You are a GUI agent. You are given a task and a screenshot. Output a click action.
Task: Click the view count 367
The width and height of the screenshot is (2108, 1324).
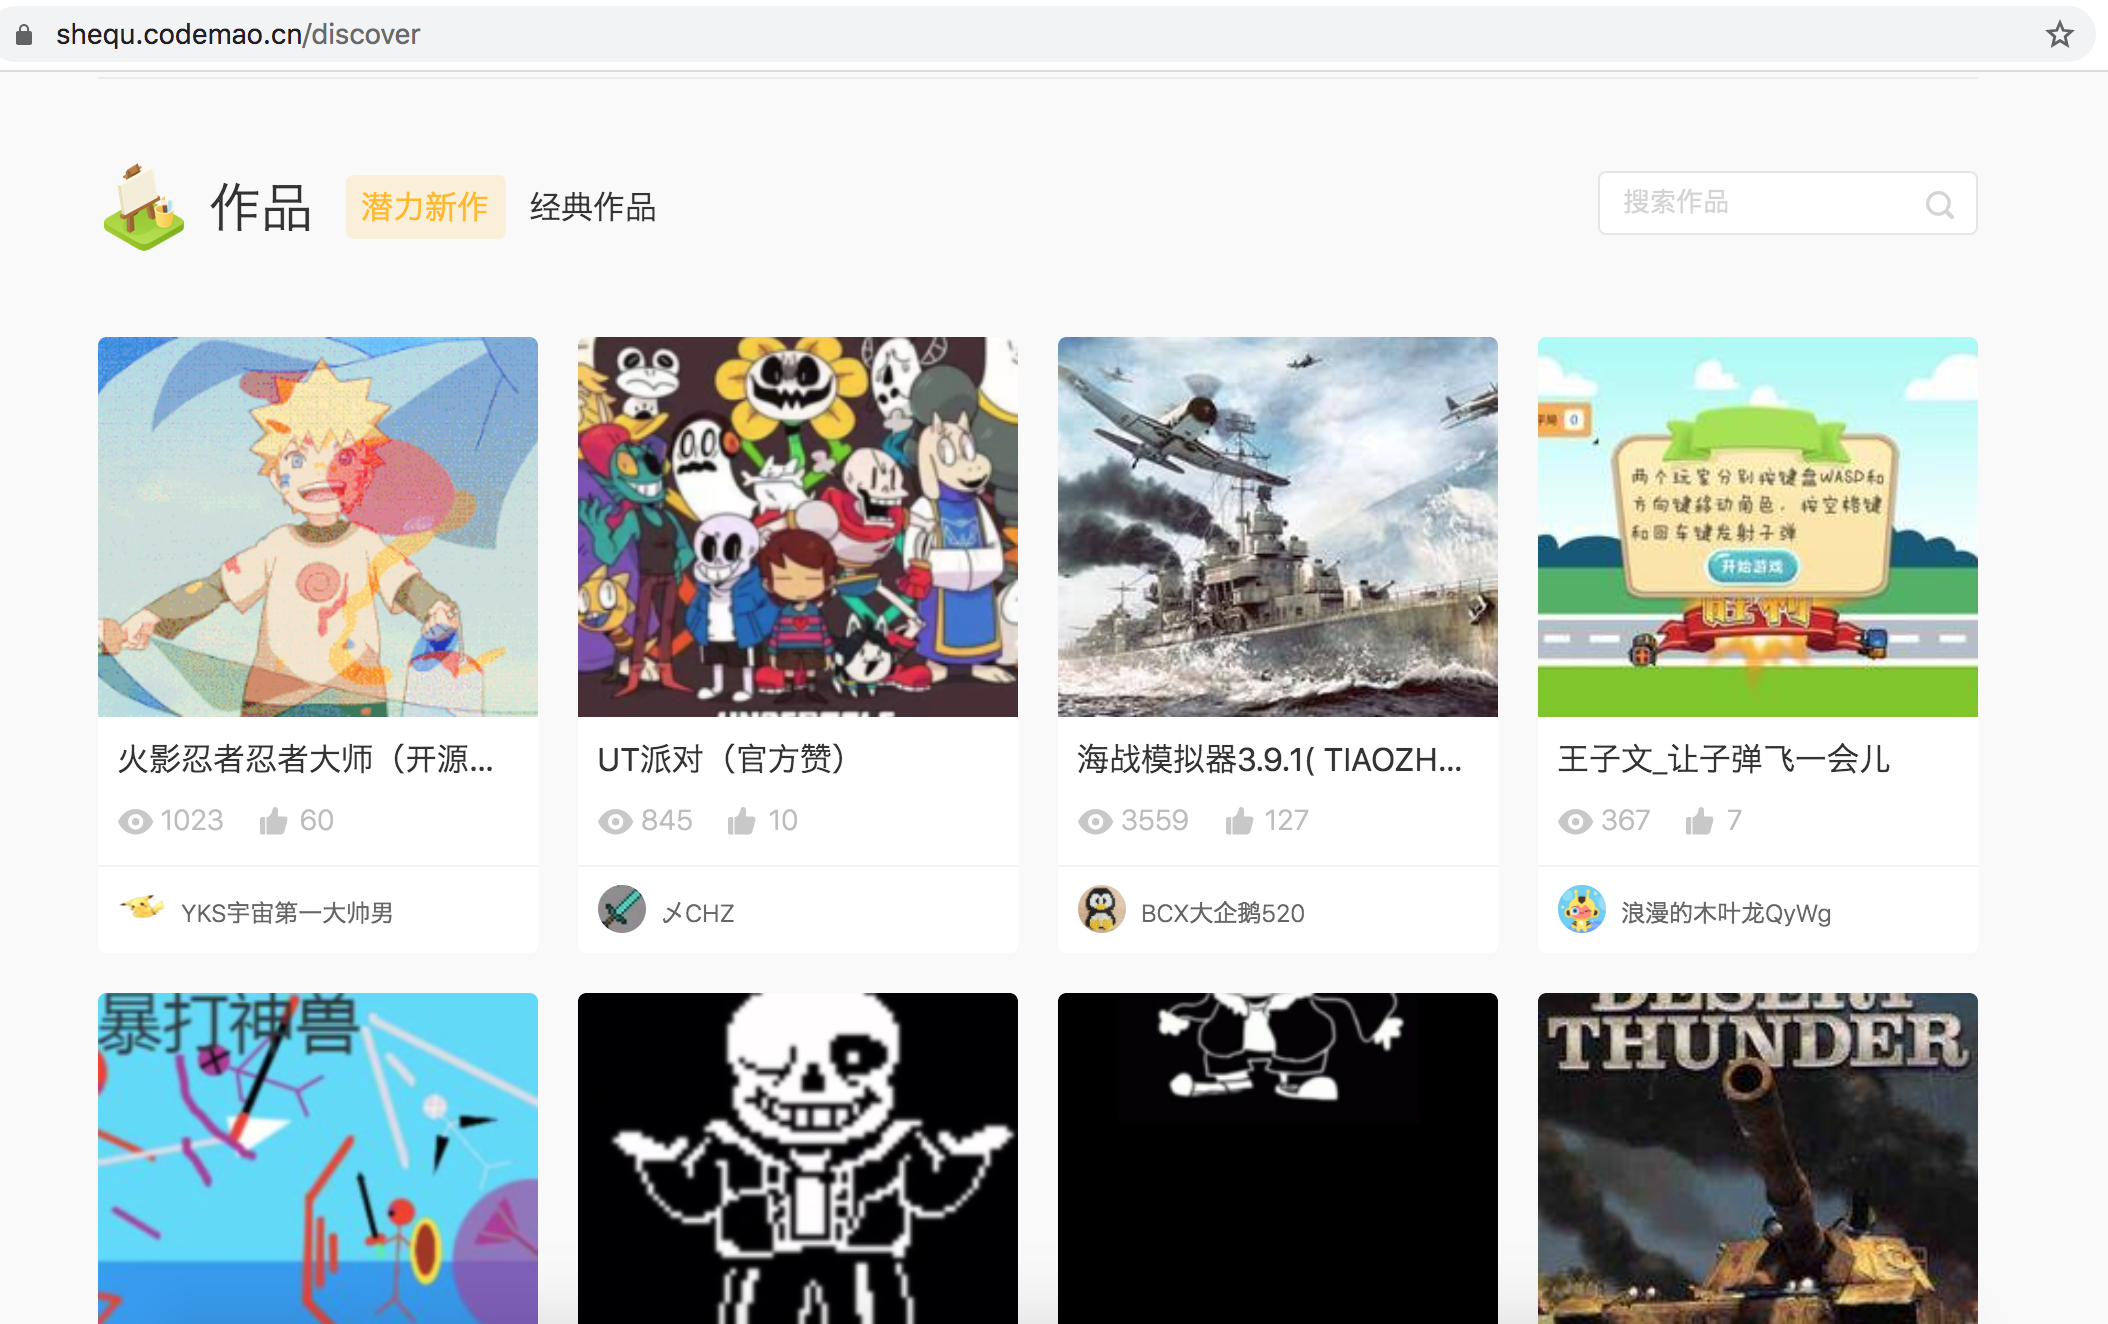pyautogui.click(x=1626, y=821)
